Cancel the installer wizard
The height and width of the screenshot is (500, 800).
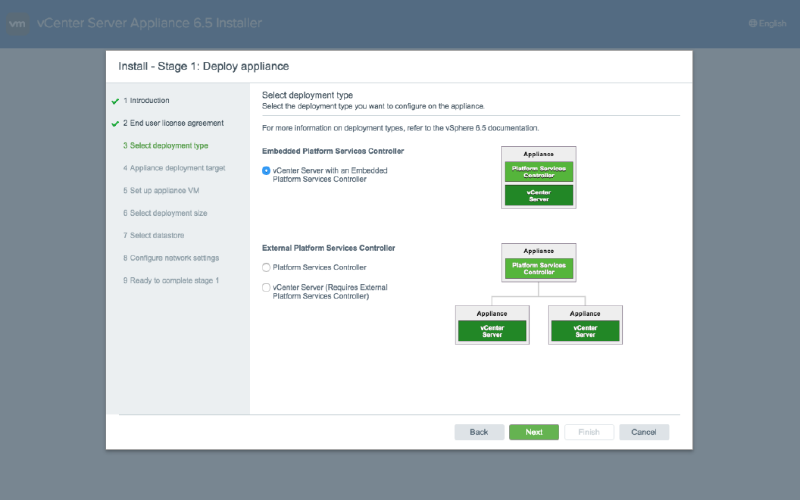tap(643, 432)
